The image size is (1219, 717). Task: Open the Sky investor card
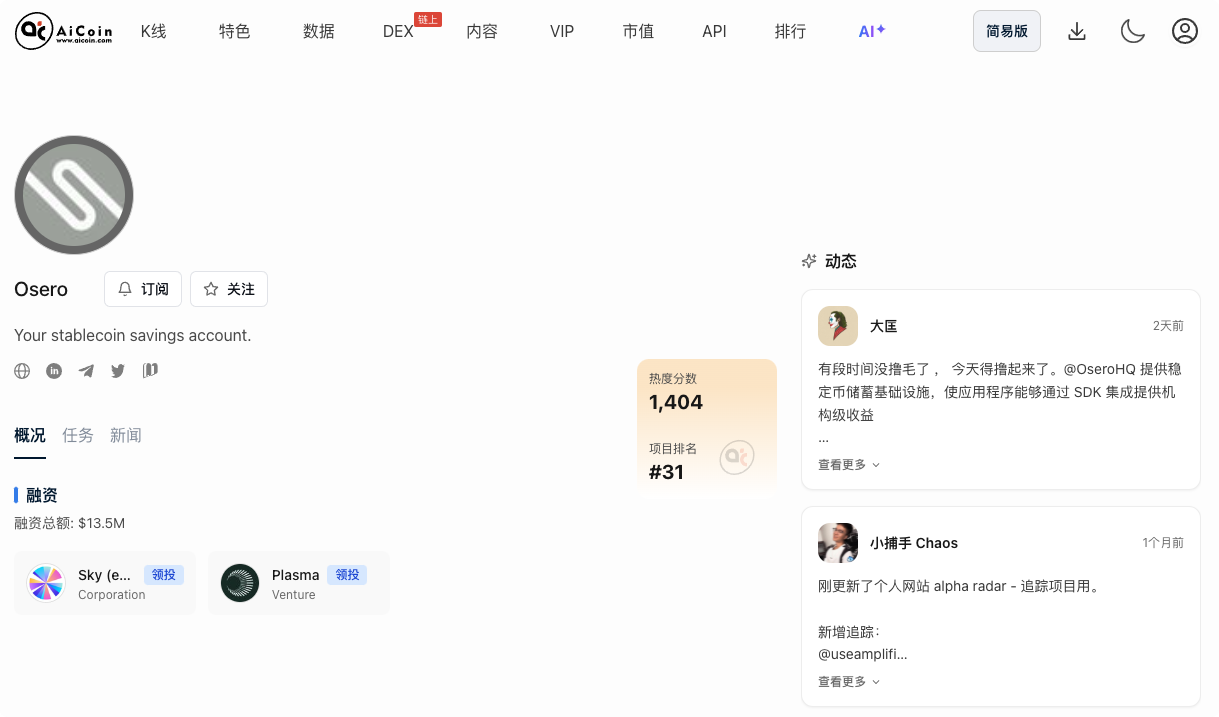click(x=105, y=583)
